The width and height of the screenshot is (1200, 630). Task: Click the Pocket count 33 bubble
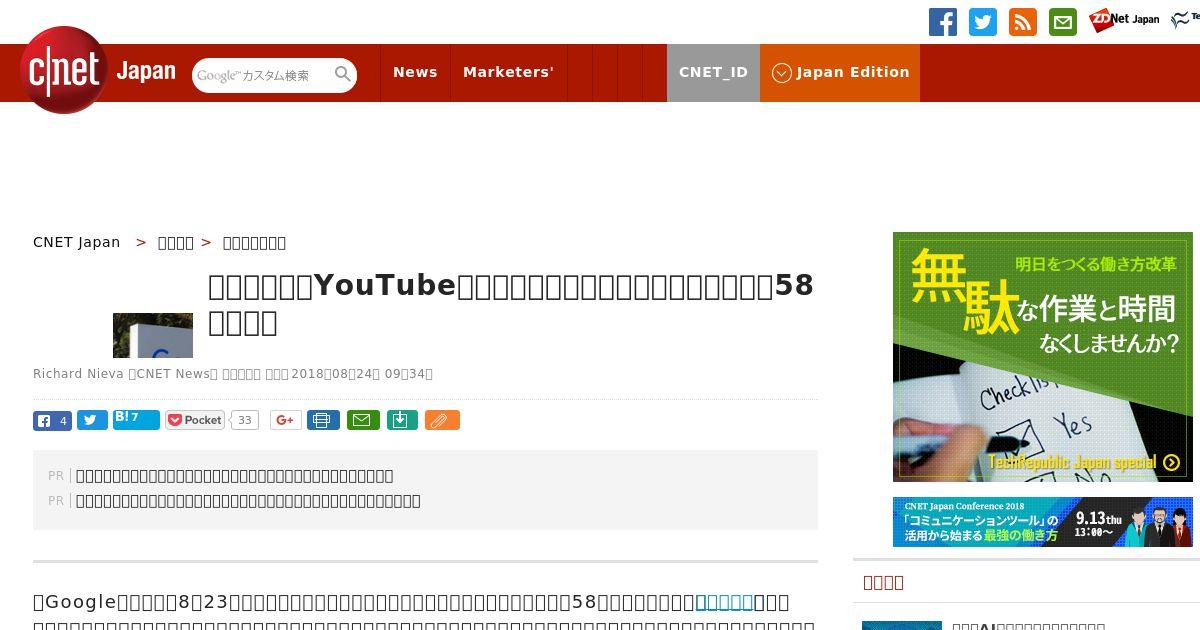coord(244,420)
